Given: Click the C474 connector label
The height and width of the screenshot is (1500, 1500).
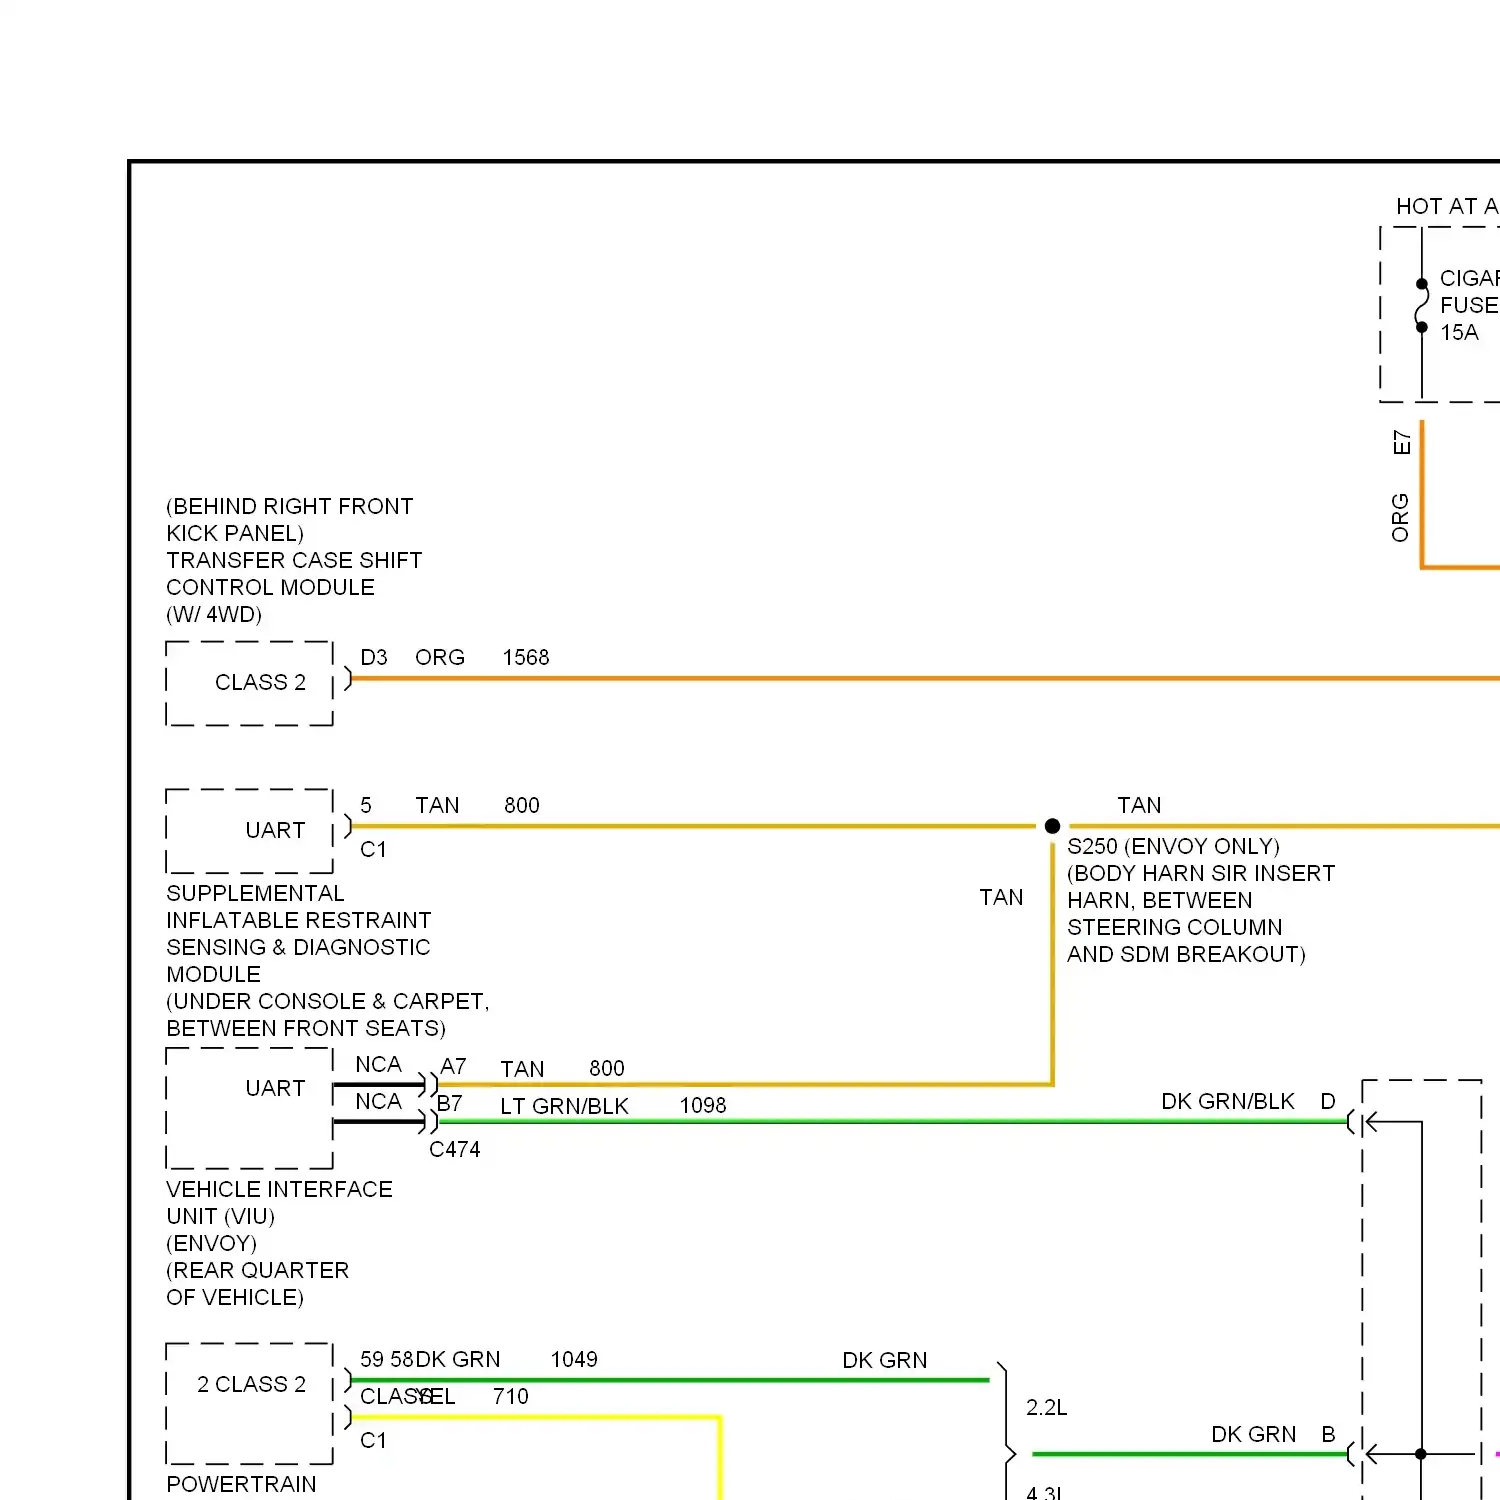Looking at the screenshot, I should click(455, 1150).
